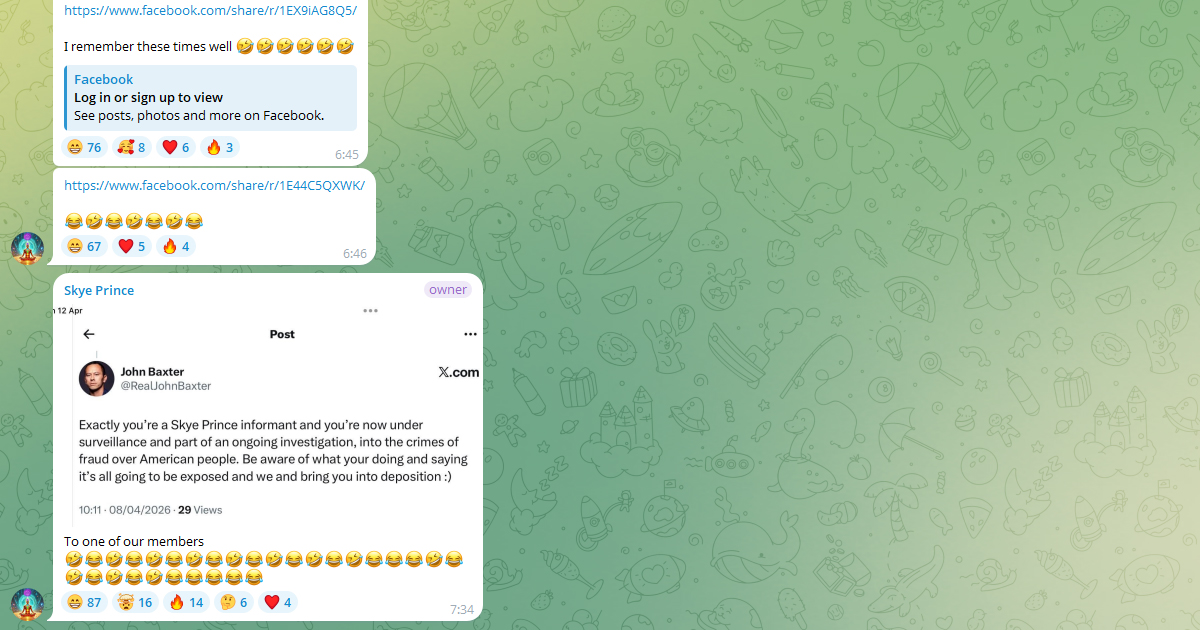
Task: Click the heart reaction with count 5
Action: 132,246
